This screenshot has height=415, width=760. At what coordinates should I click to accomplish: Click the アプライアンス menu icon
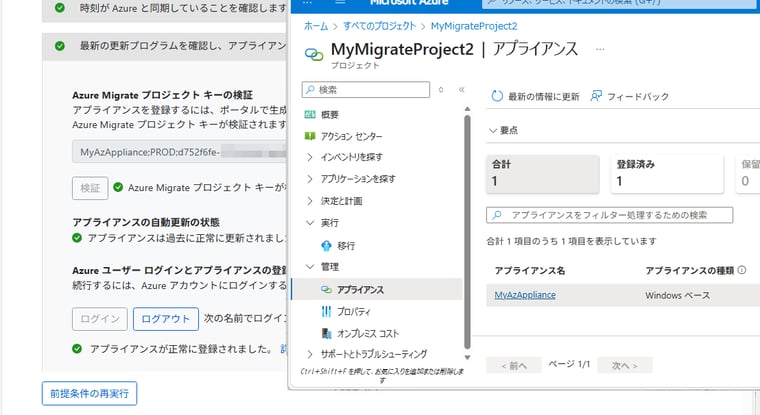326,289
